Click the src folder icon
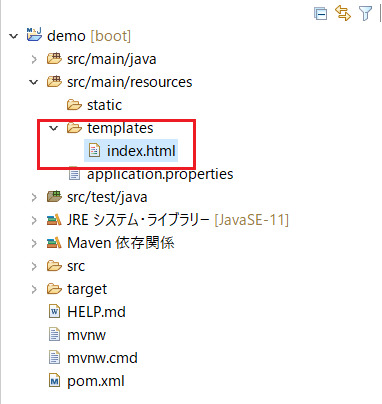 tap(54, 266)
